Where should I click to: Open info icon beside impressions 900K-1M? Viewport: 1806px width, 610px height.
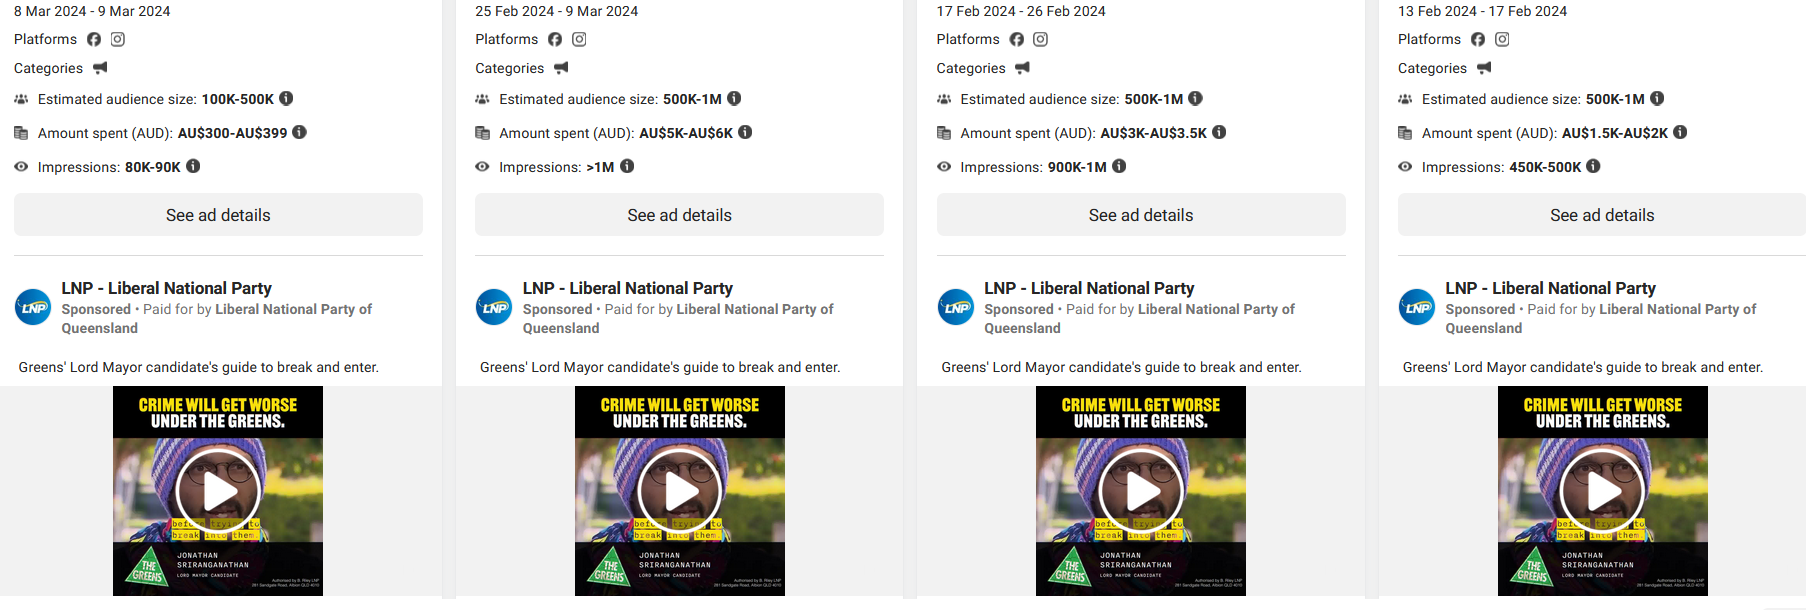coord(1119,166)
